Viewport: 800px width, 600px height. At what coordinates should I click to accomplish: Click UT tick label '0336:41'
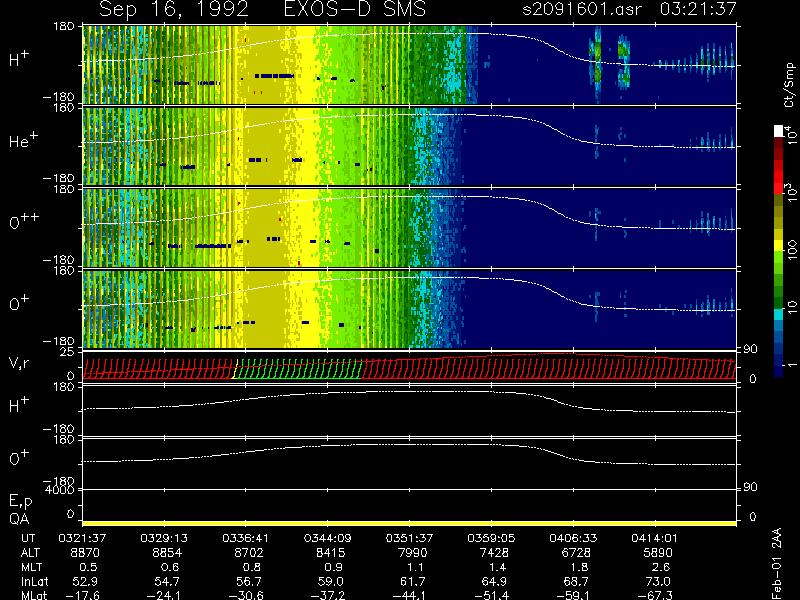245,538
